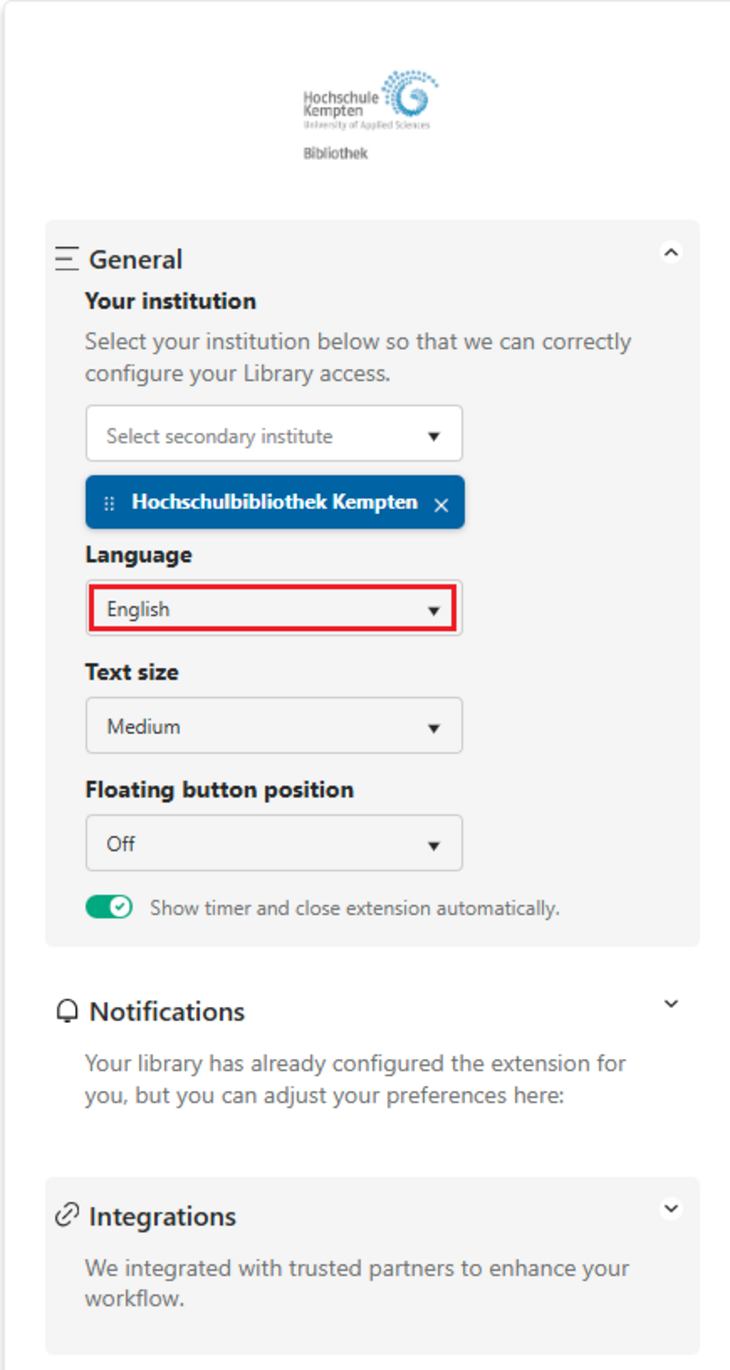Open the Text size dropdown
Image resolution: width=730 pixels, height=1370 pixels.
coord(274,726)
